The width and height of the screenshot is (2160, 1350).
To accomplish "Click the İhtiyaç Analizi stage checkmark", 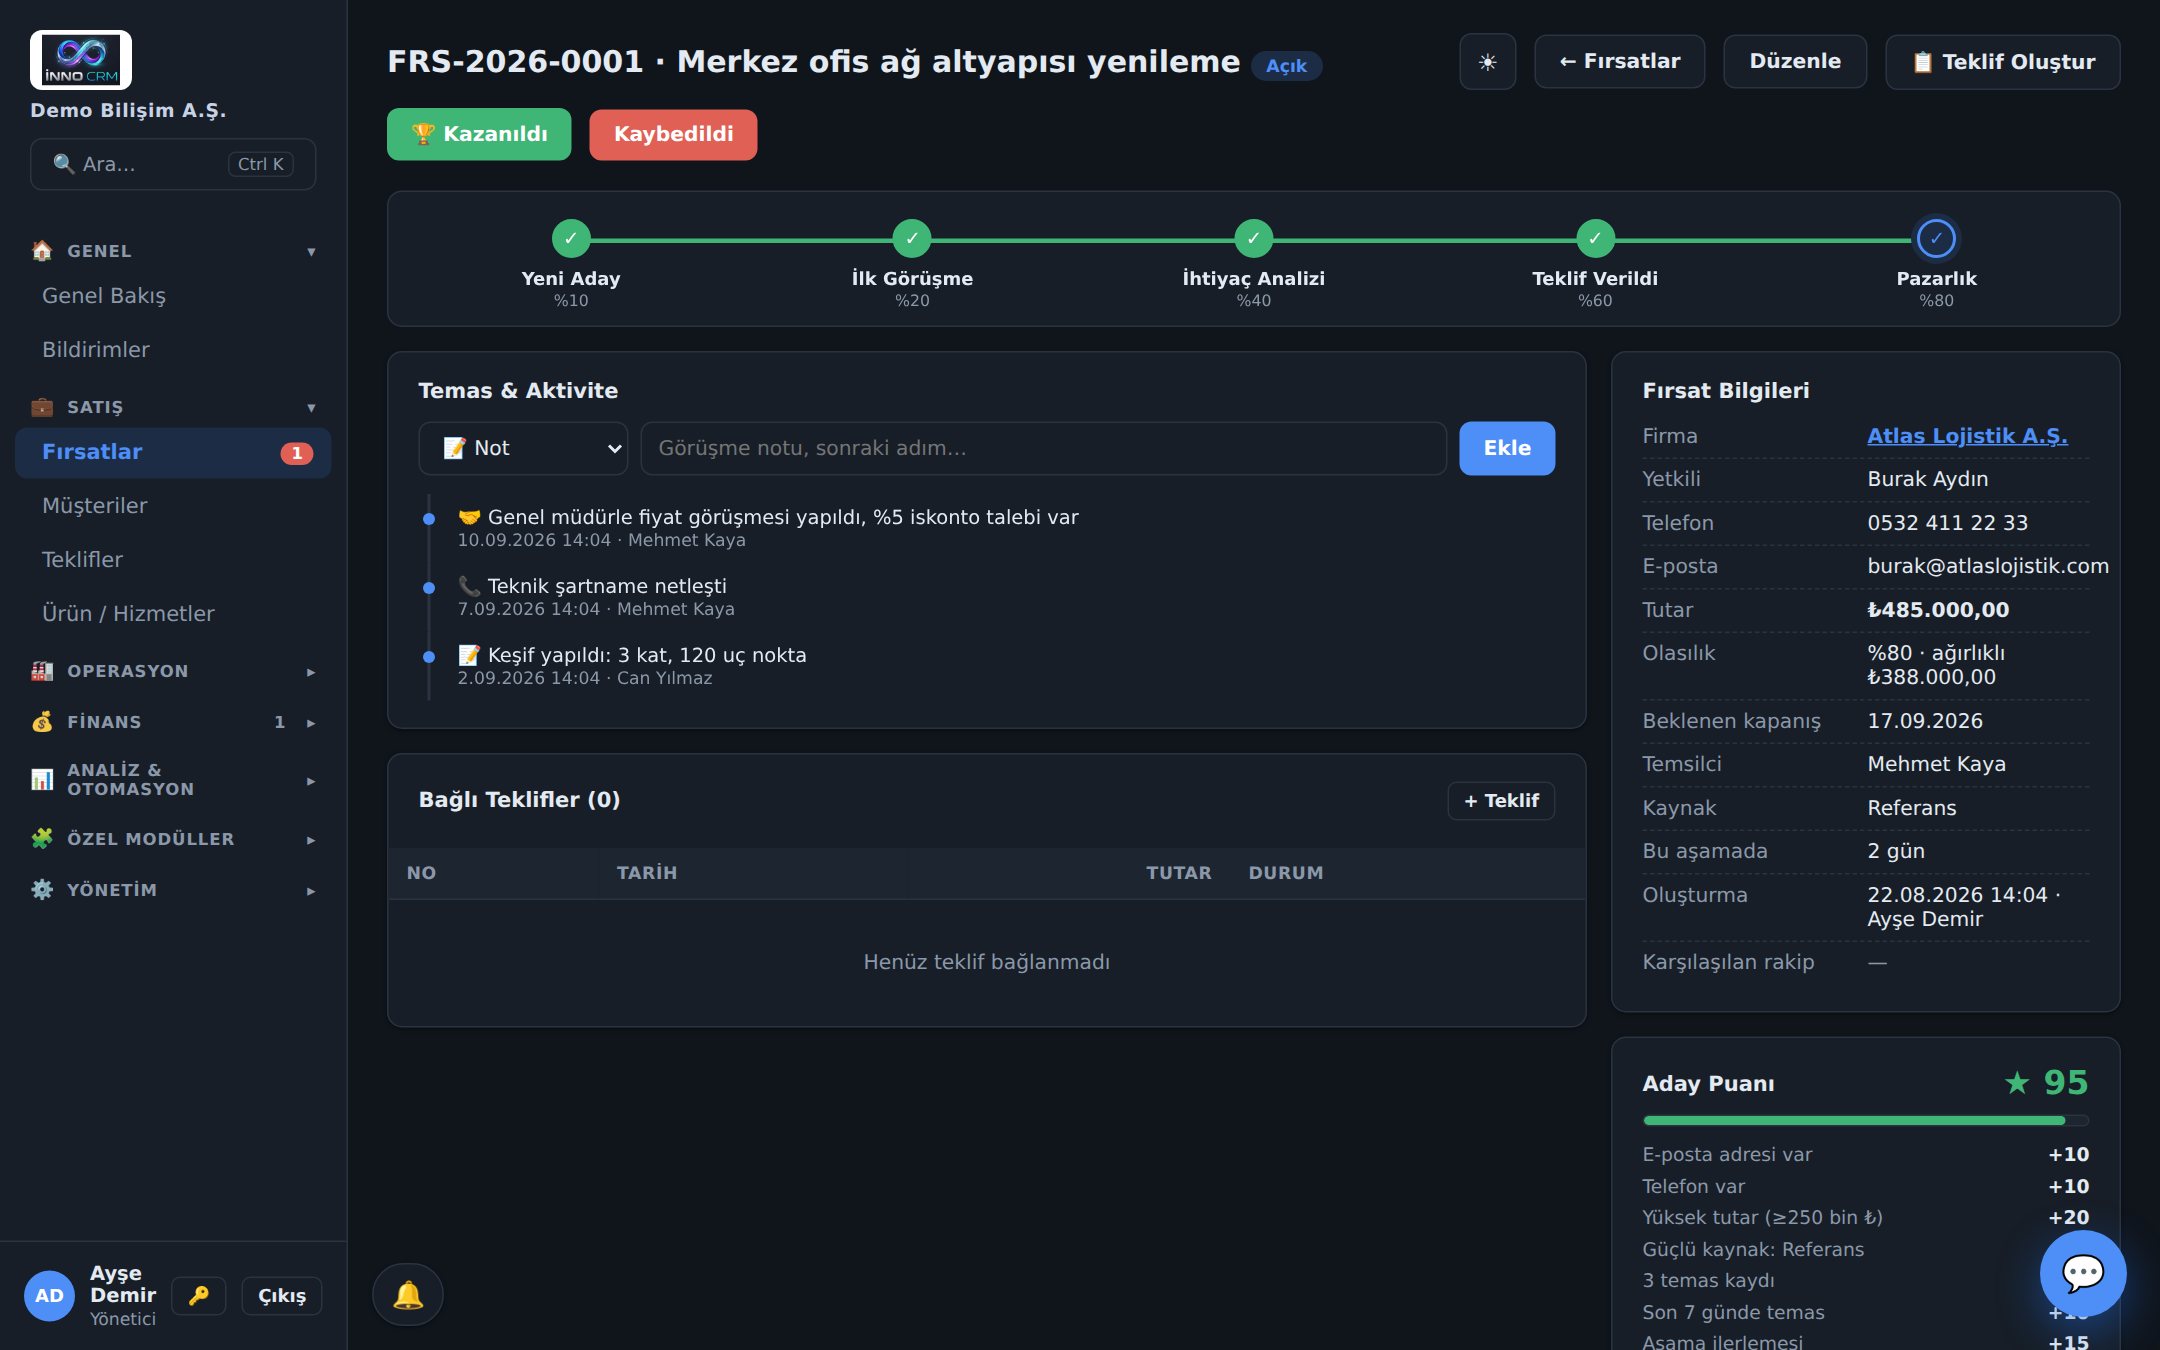I will (1253, 239).
